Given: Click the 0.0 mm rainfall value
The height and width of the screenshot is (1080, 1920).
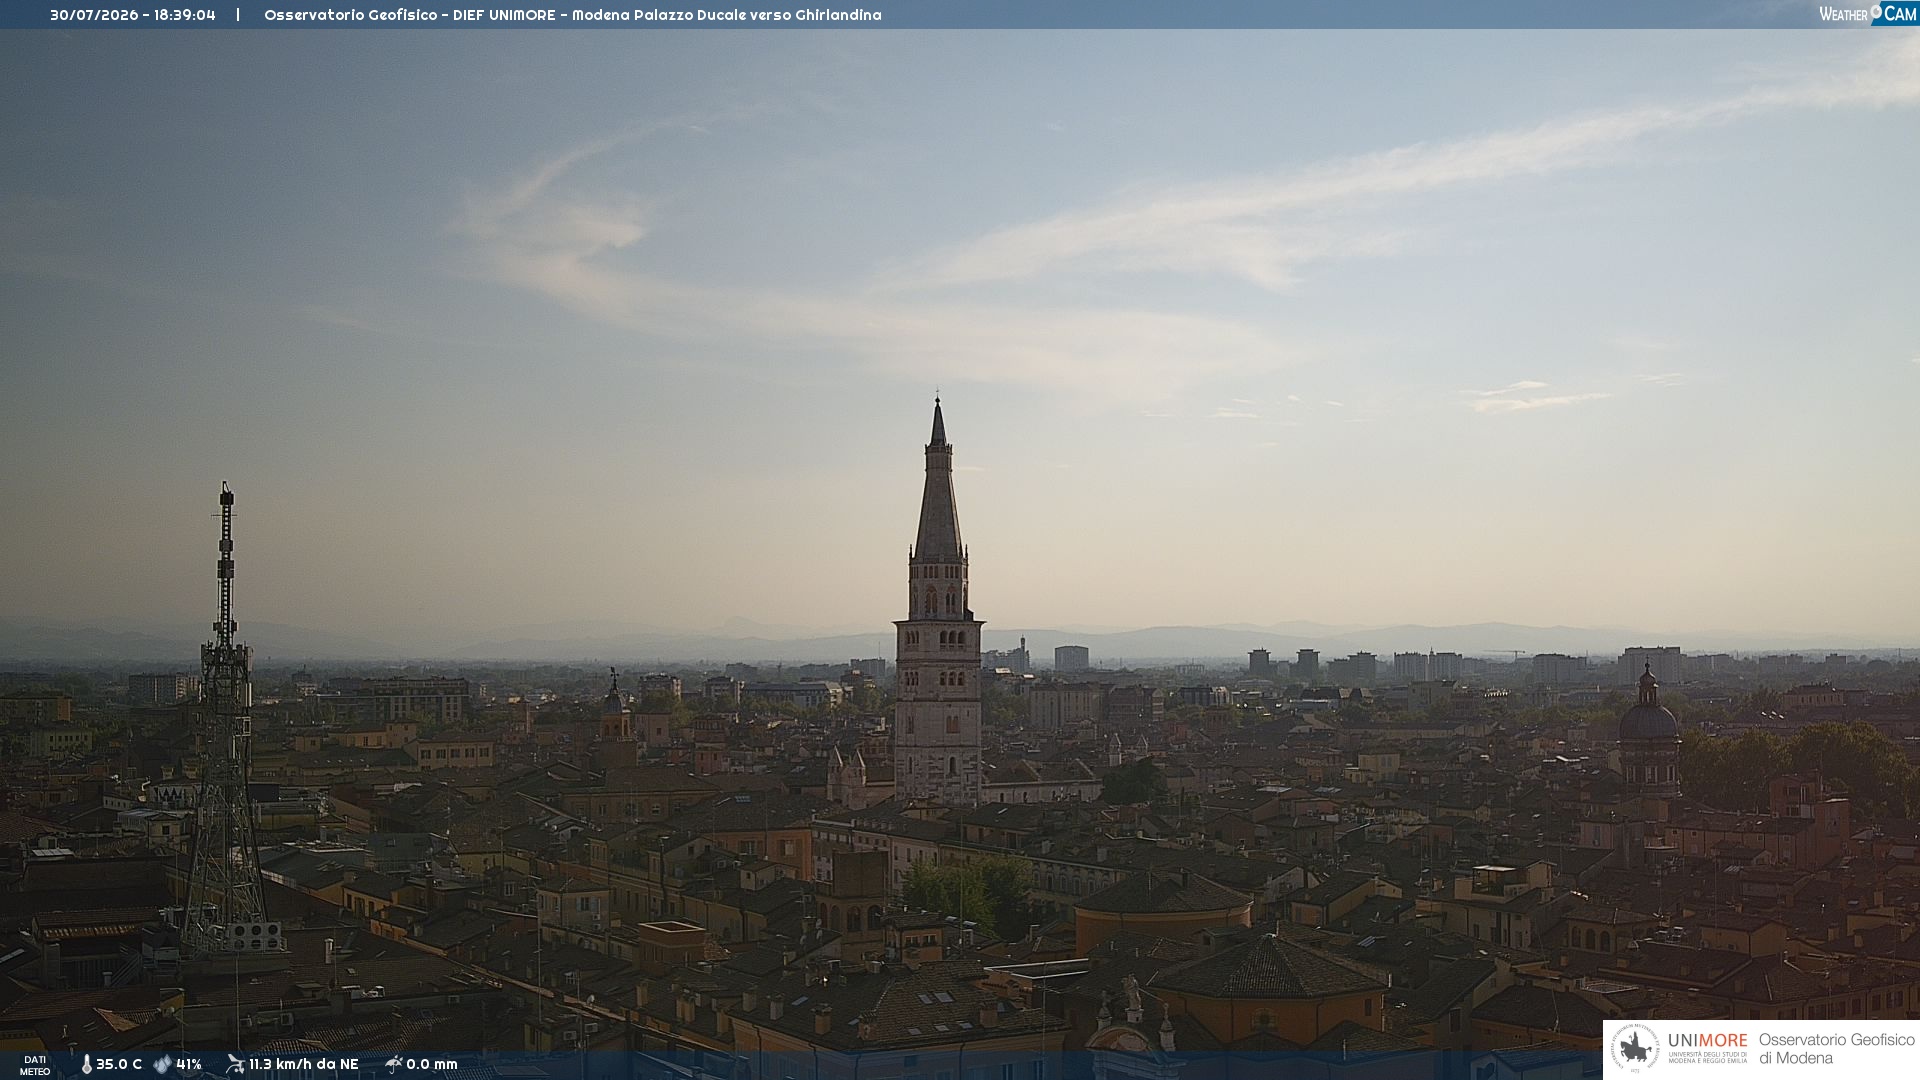Looking at the screenshot, I should click(432, 1064).
